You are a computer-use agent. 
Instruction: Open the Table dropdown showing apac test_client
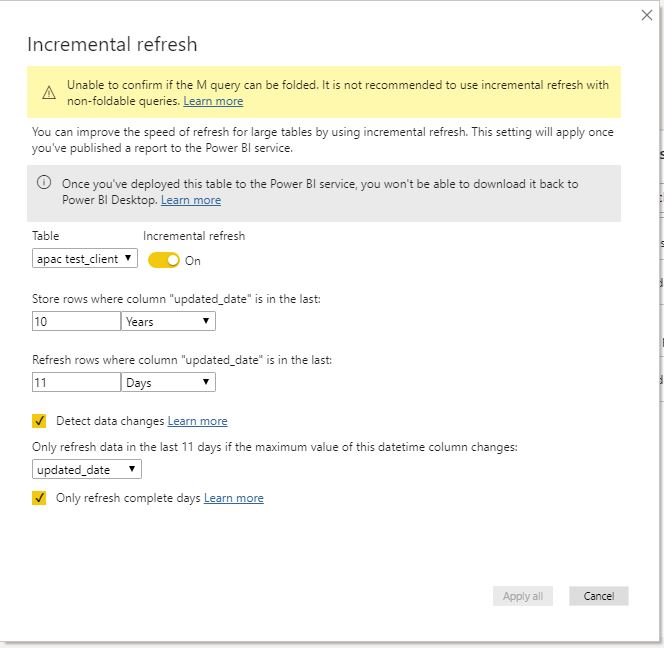[x=85, y=258]
